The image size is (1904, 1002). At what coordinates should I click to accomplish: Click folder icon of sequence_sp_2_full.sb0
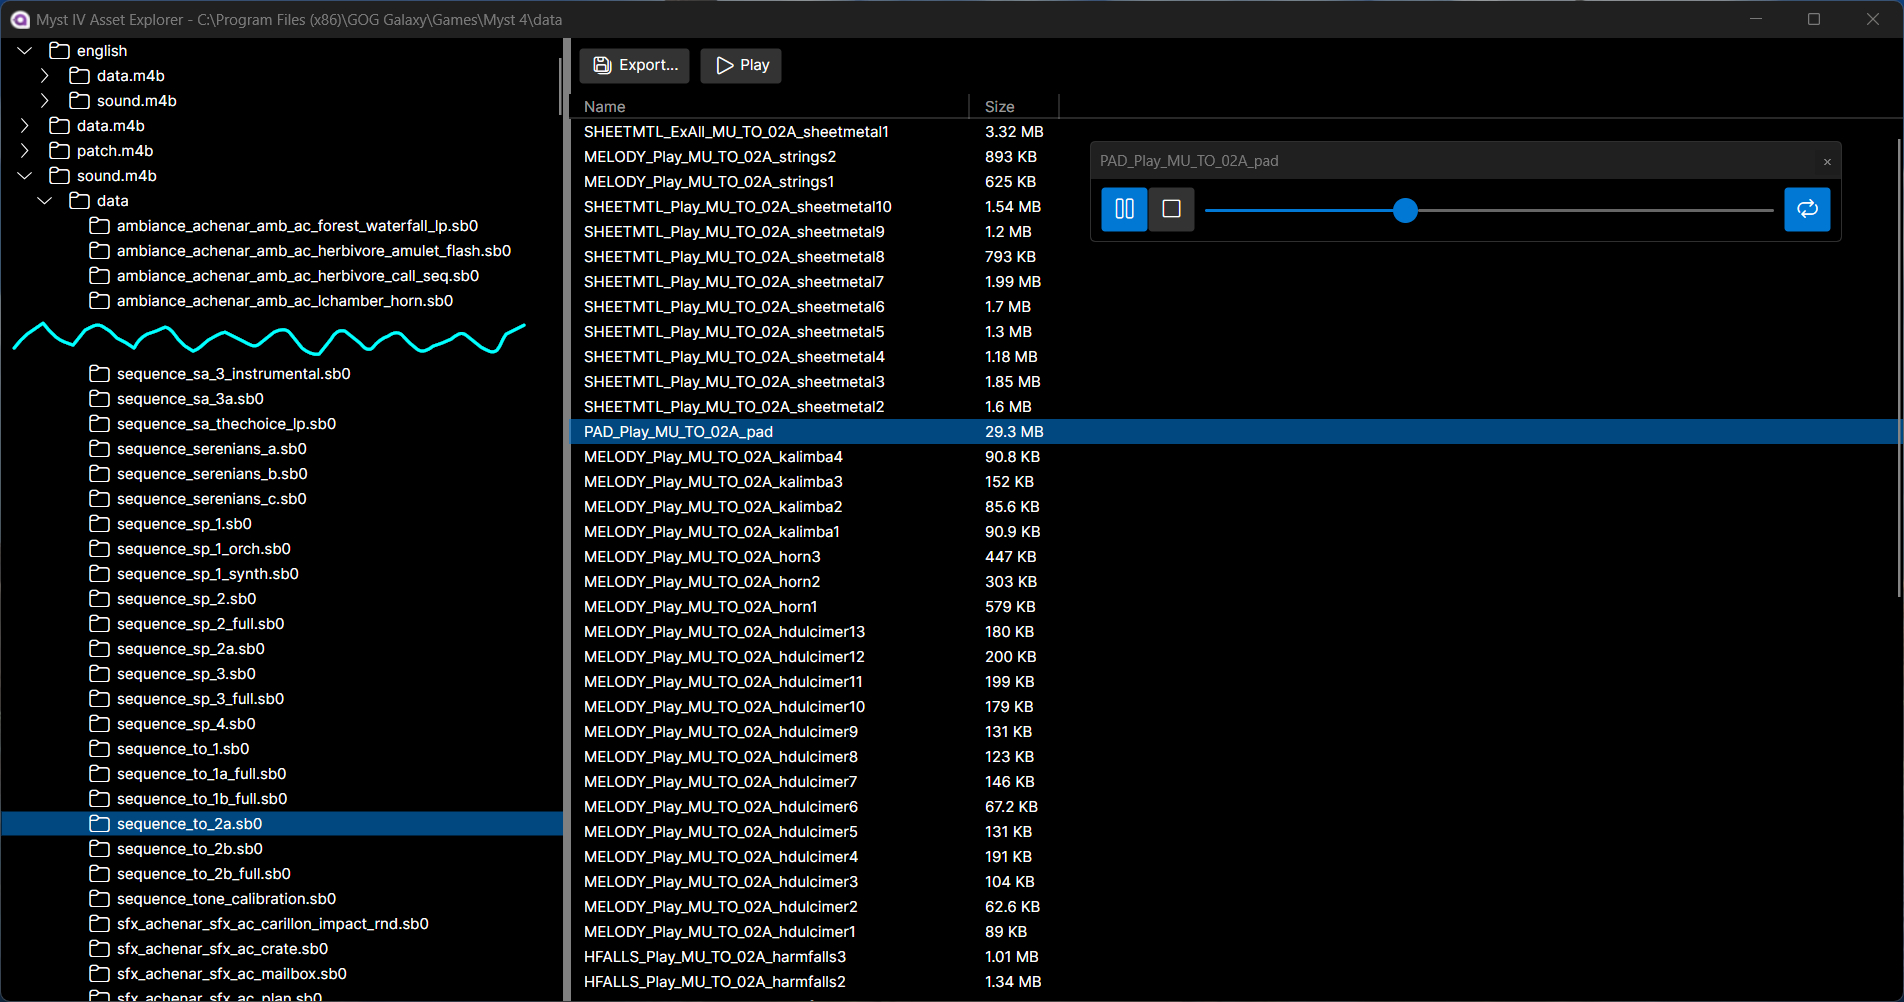[x=99, y=623]
